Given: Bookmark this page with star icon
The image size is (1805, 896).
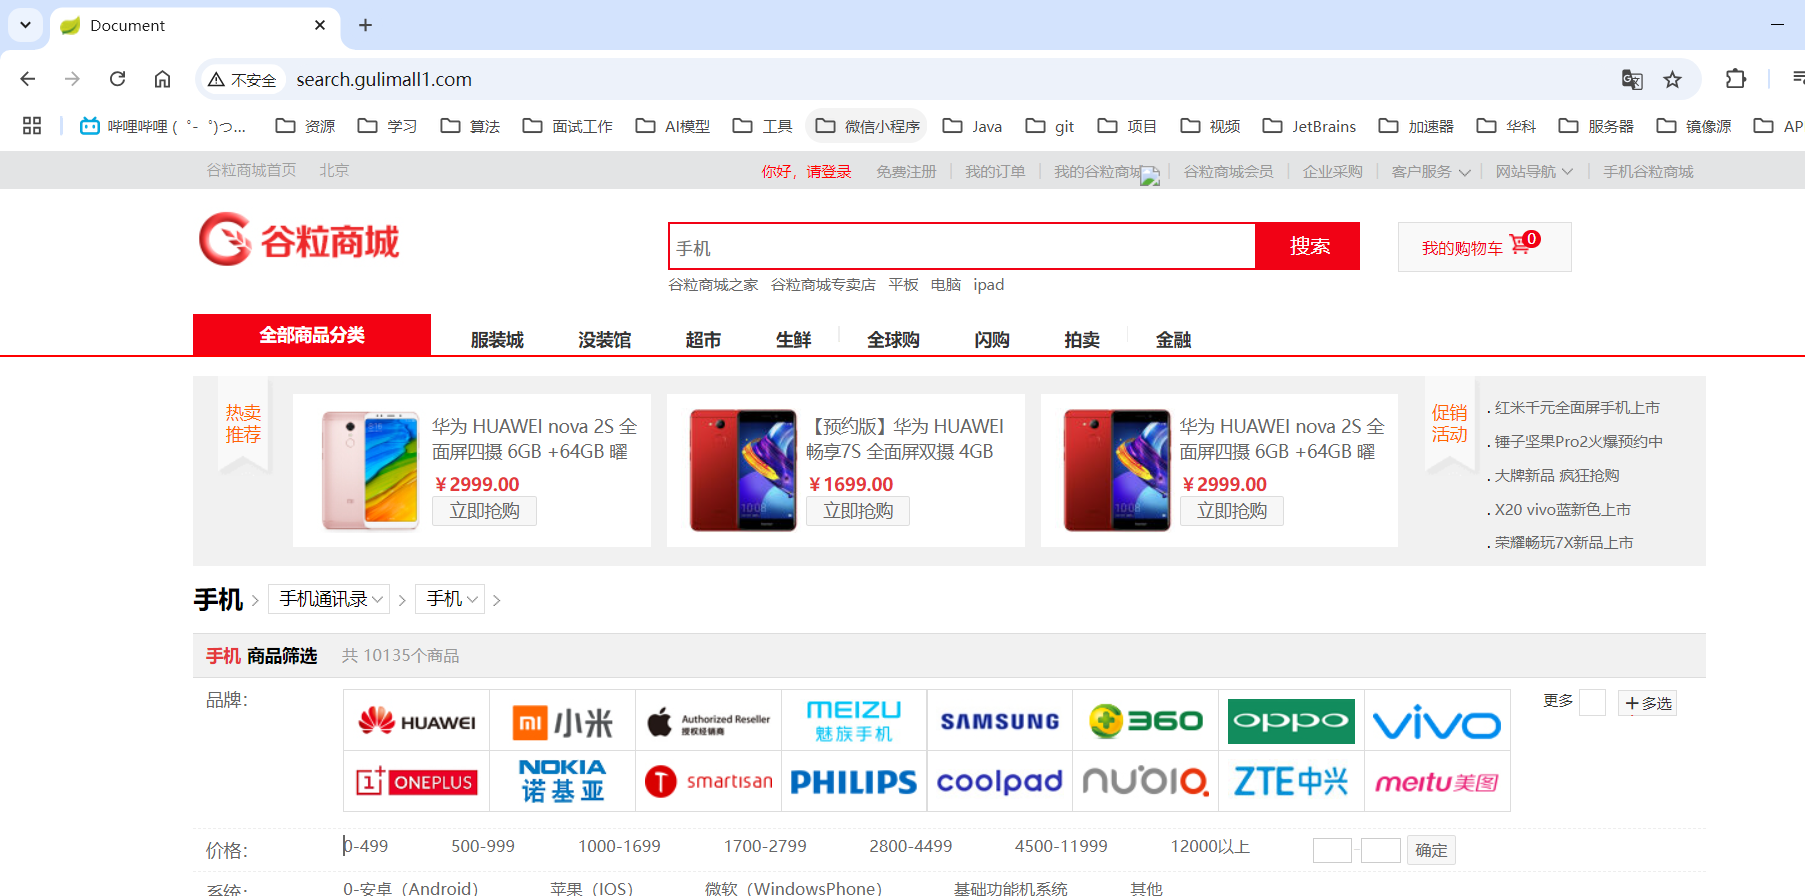Looking at the screenshot, I should pyautogui.click(x=1672, y=79).
